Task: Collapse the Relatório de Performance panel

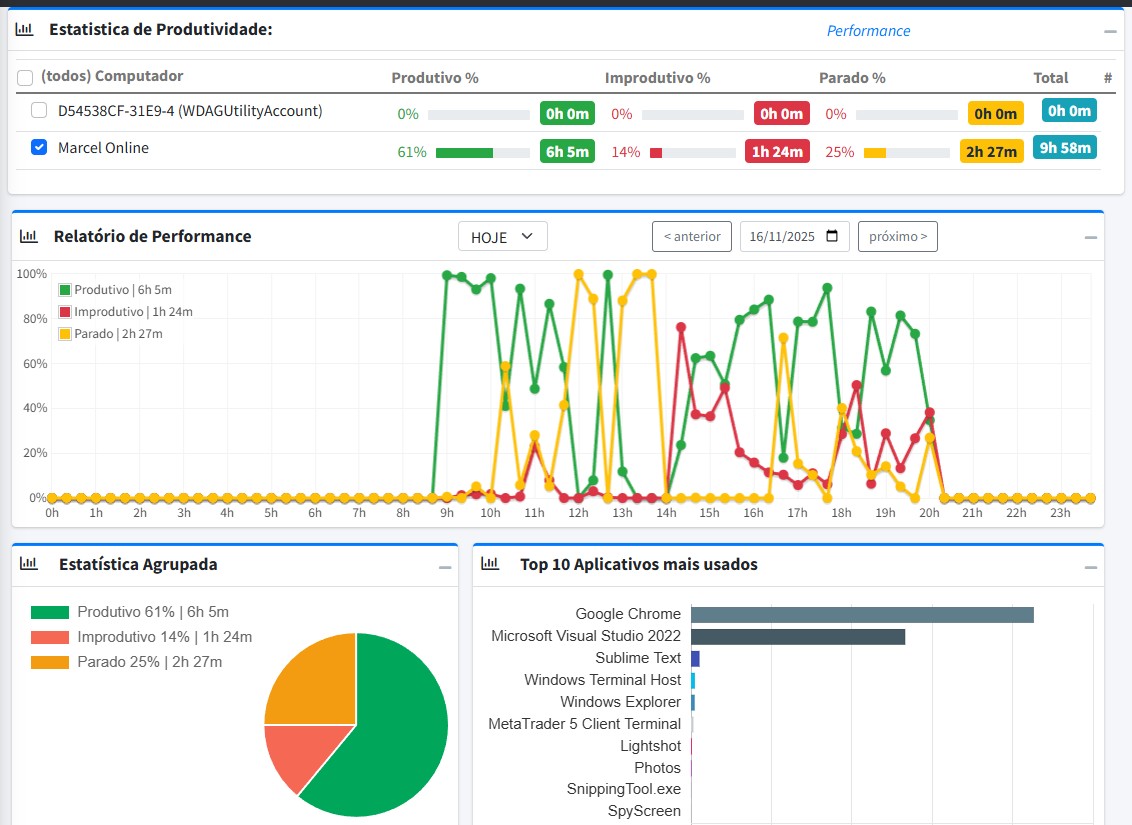Action: 1091,238
